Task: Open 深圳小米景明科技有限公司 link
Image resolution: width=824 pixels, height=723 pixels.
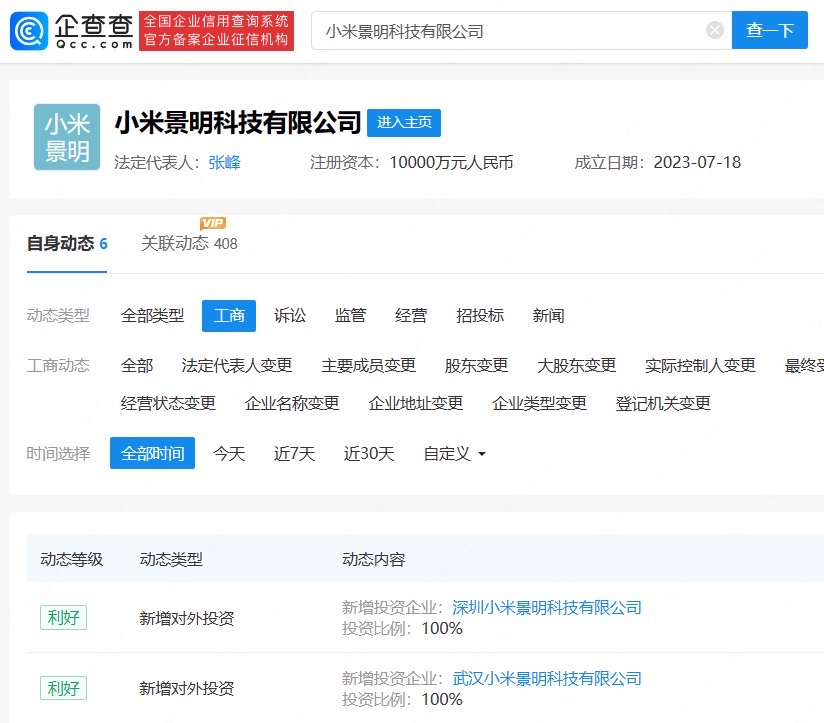Action: tap(547, 607)
